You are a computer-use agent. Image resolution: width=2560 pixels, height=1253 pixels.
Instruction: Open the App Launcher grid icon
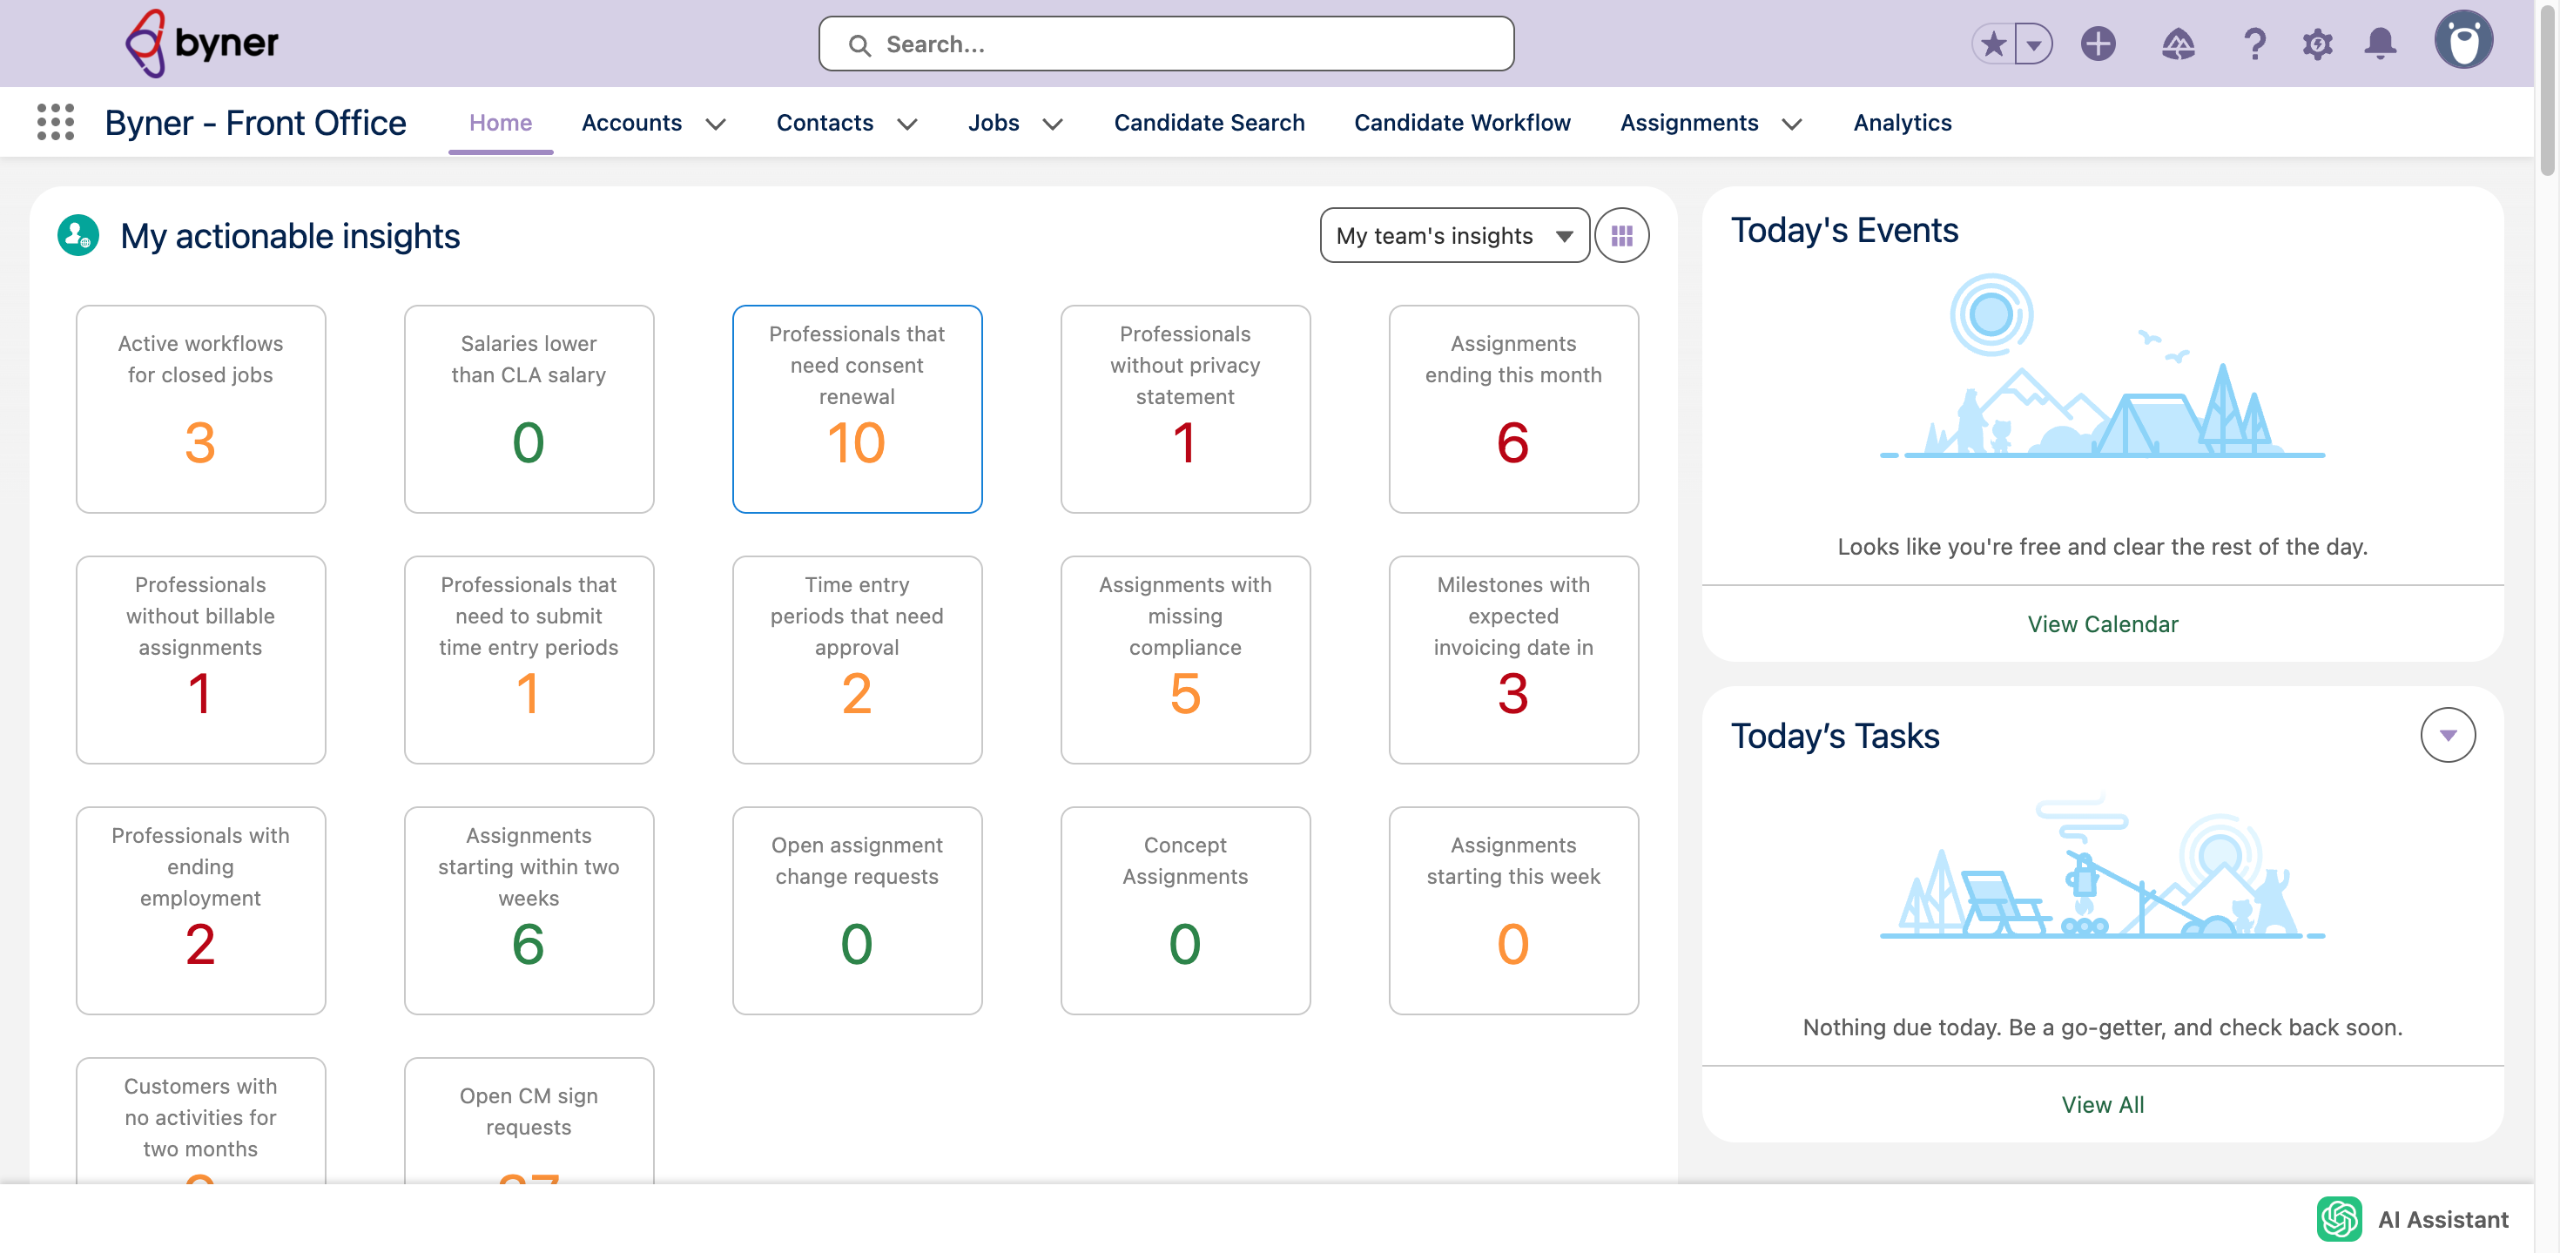point(55,122)
